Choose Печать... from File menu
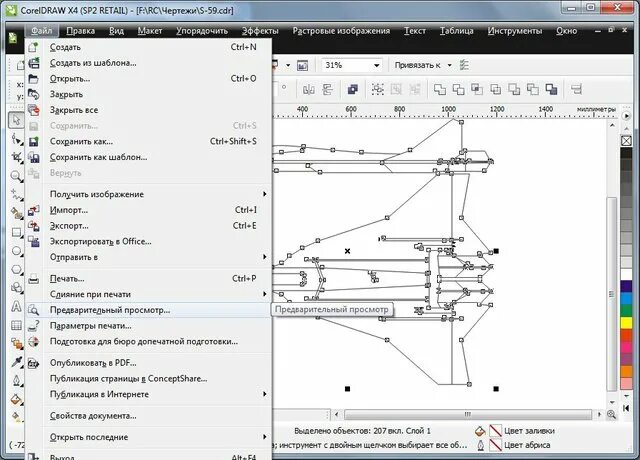Viewport: 640px width, 460px height. (149, 278)
